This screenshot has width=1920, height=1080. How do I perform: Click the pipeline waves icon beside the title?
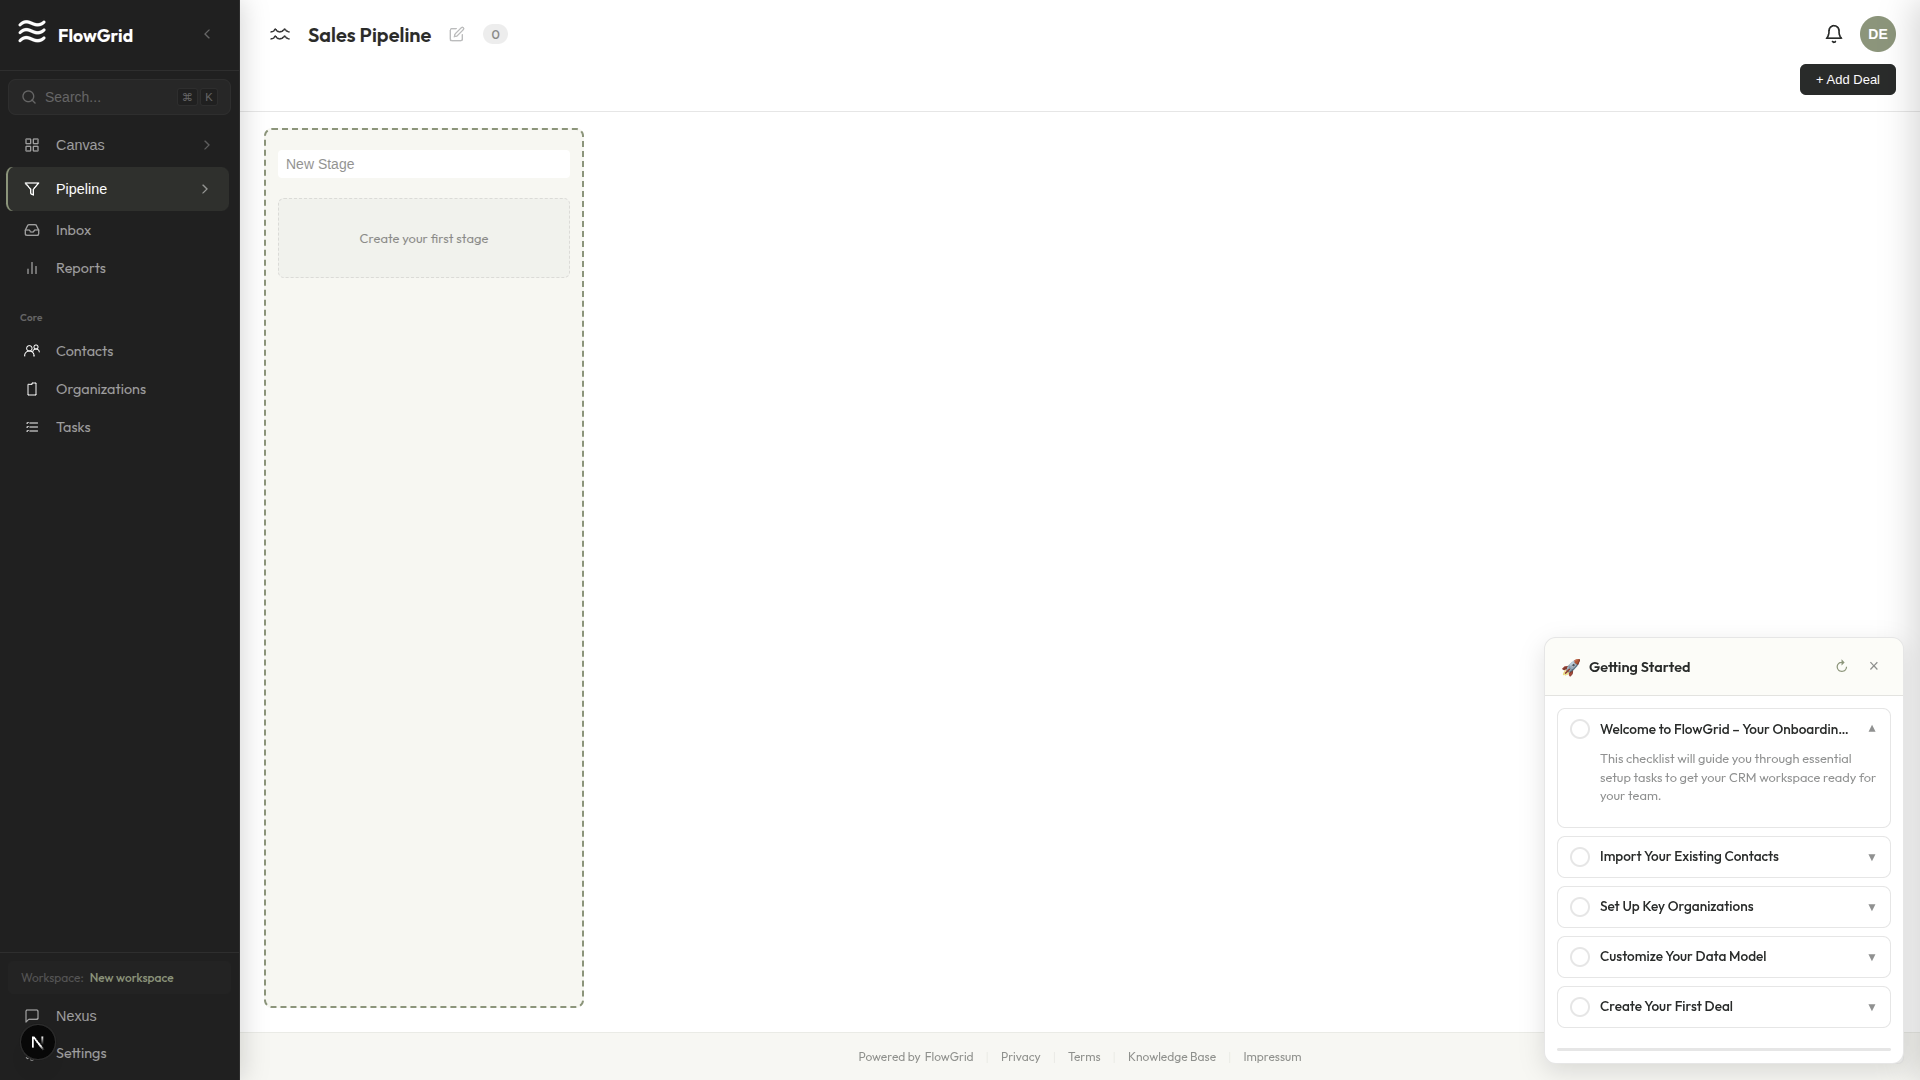coord(280,34)
